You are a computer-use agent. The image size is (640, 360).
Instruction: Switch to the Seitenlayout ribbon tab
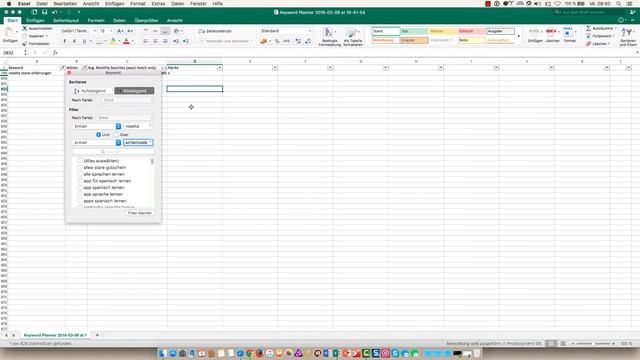coord(66,20)
